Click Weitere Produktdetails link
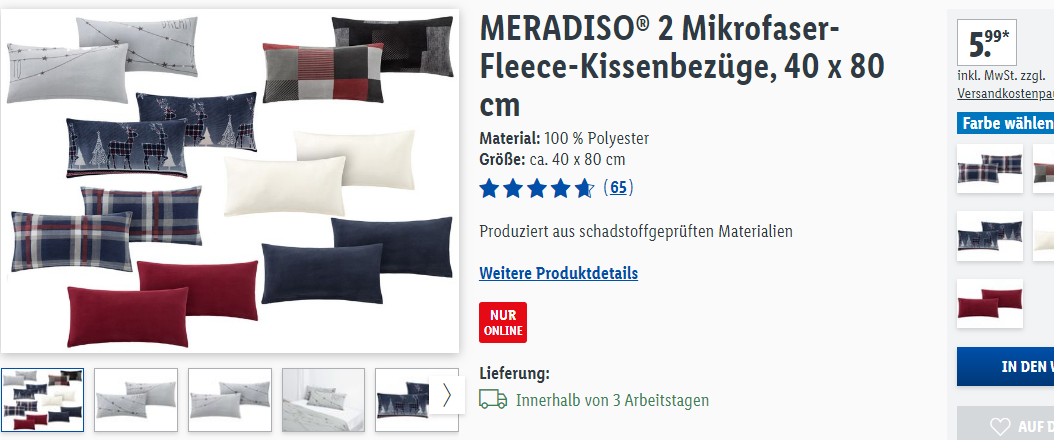The height and width of the screenshot is (440, 1054). [559, 273]
